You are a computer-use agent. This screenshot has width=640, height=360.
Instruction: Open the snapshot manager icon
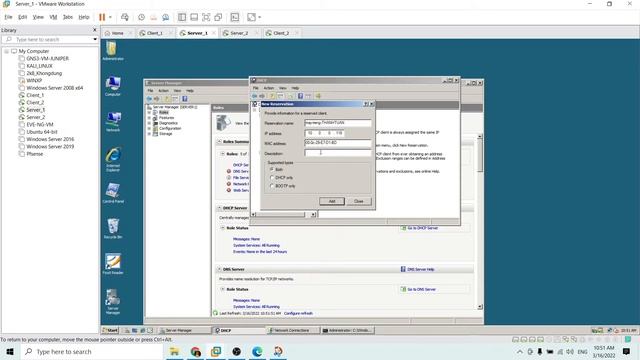click(x=166, y=17)
